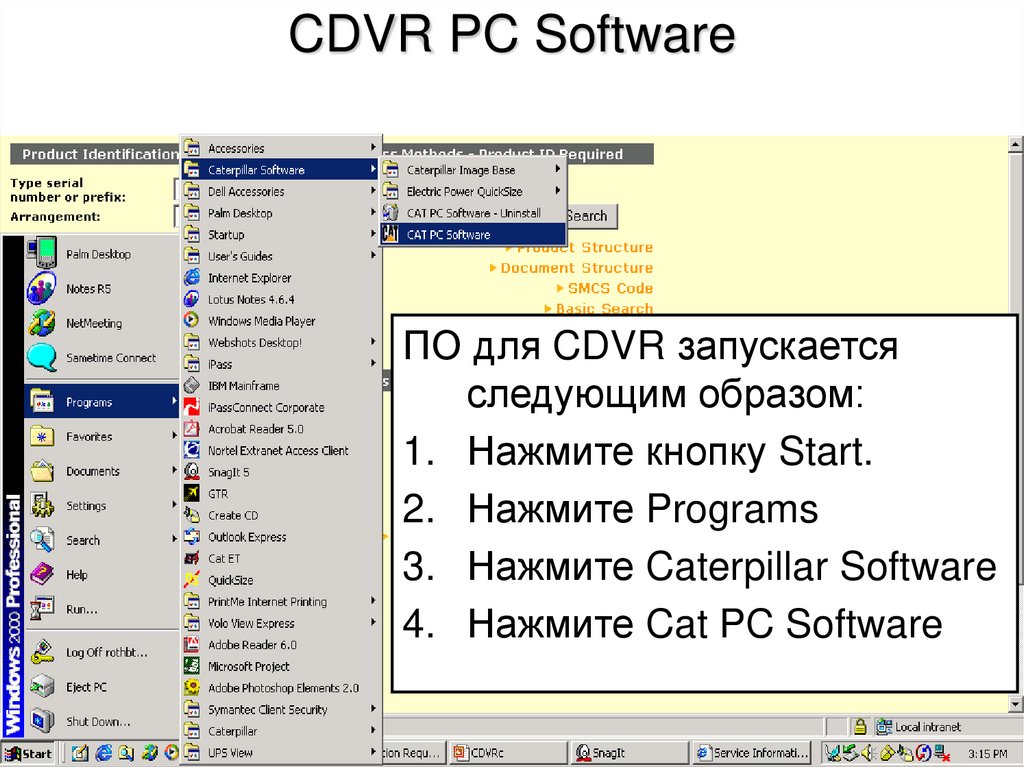The height and width of the screenshot is (767, 1024).
Task: Click the SnagIt 5 icon in Programs list
Action: point(191,472)
